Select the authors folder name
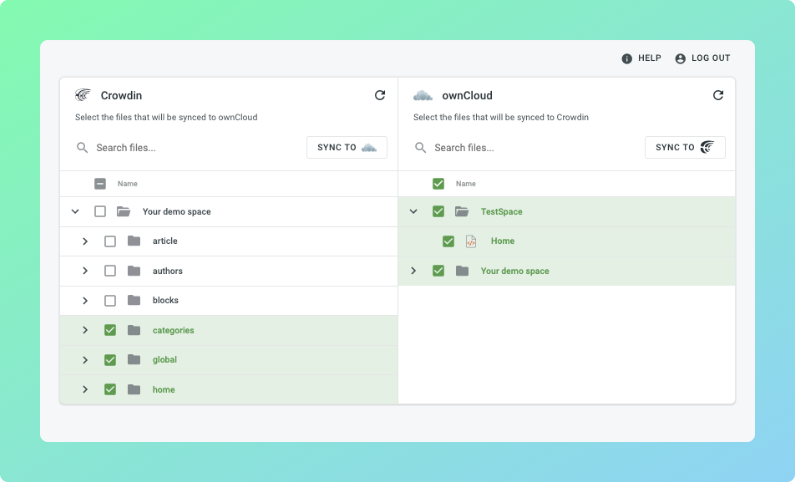795x482 pixels. tap(167, 271)
